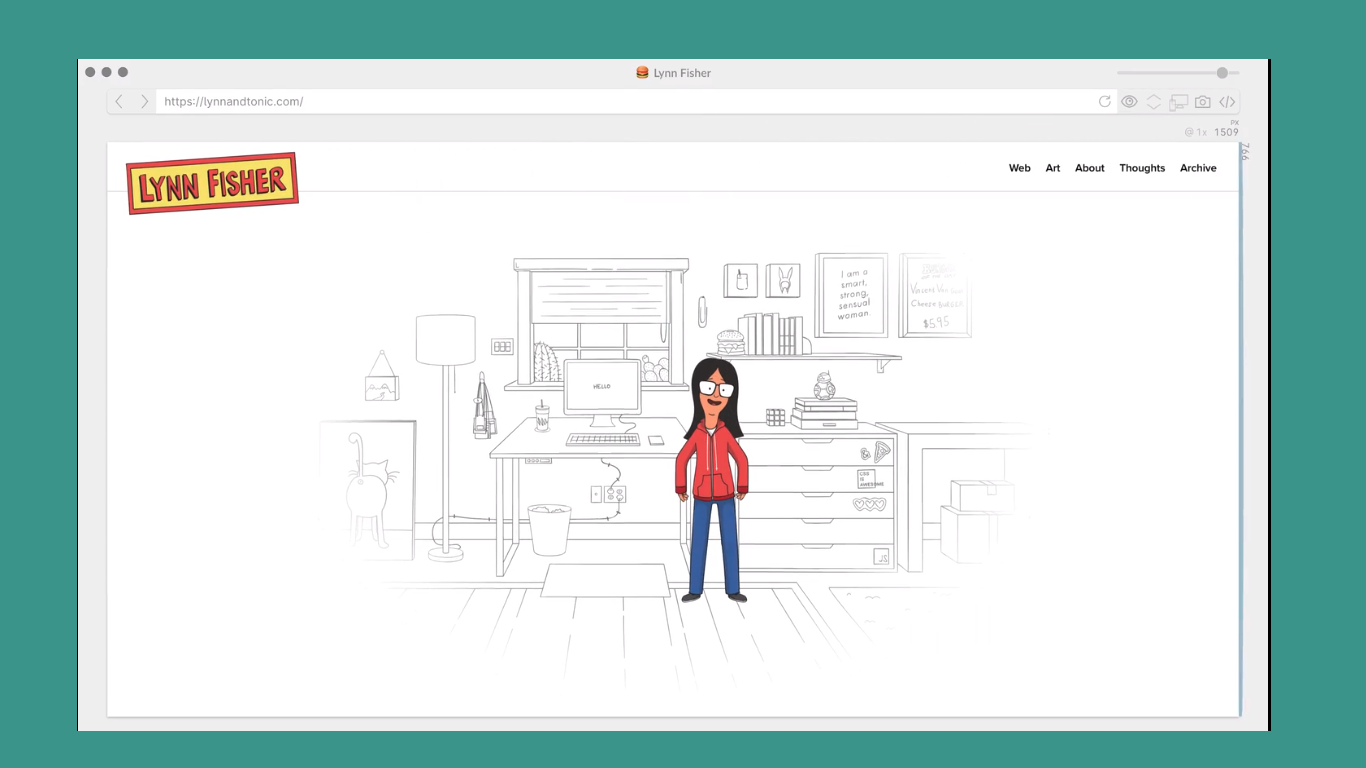Toggle the eye preview icon in toolbar

1129,102
